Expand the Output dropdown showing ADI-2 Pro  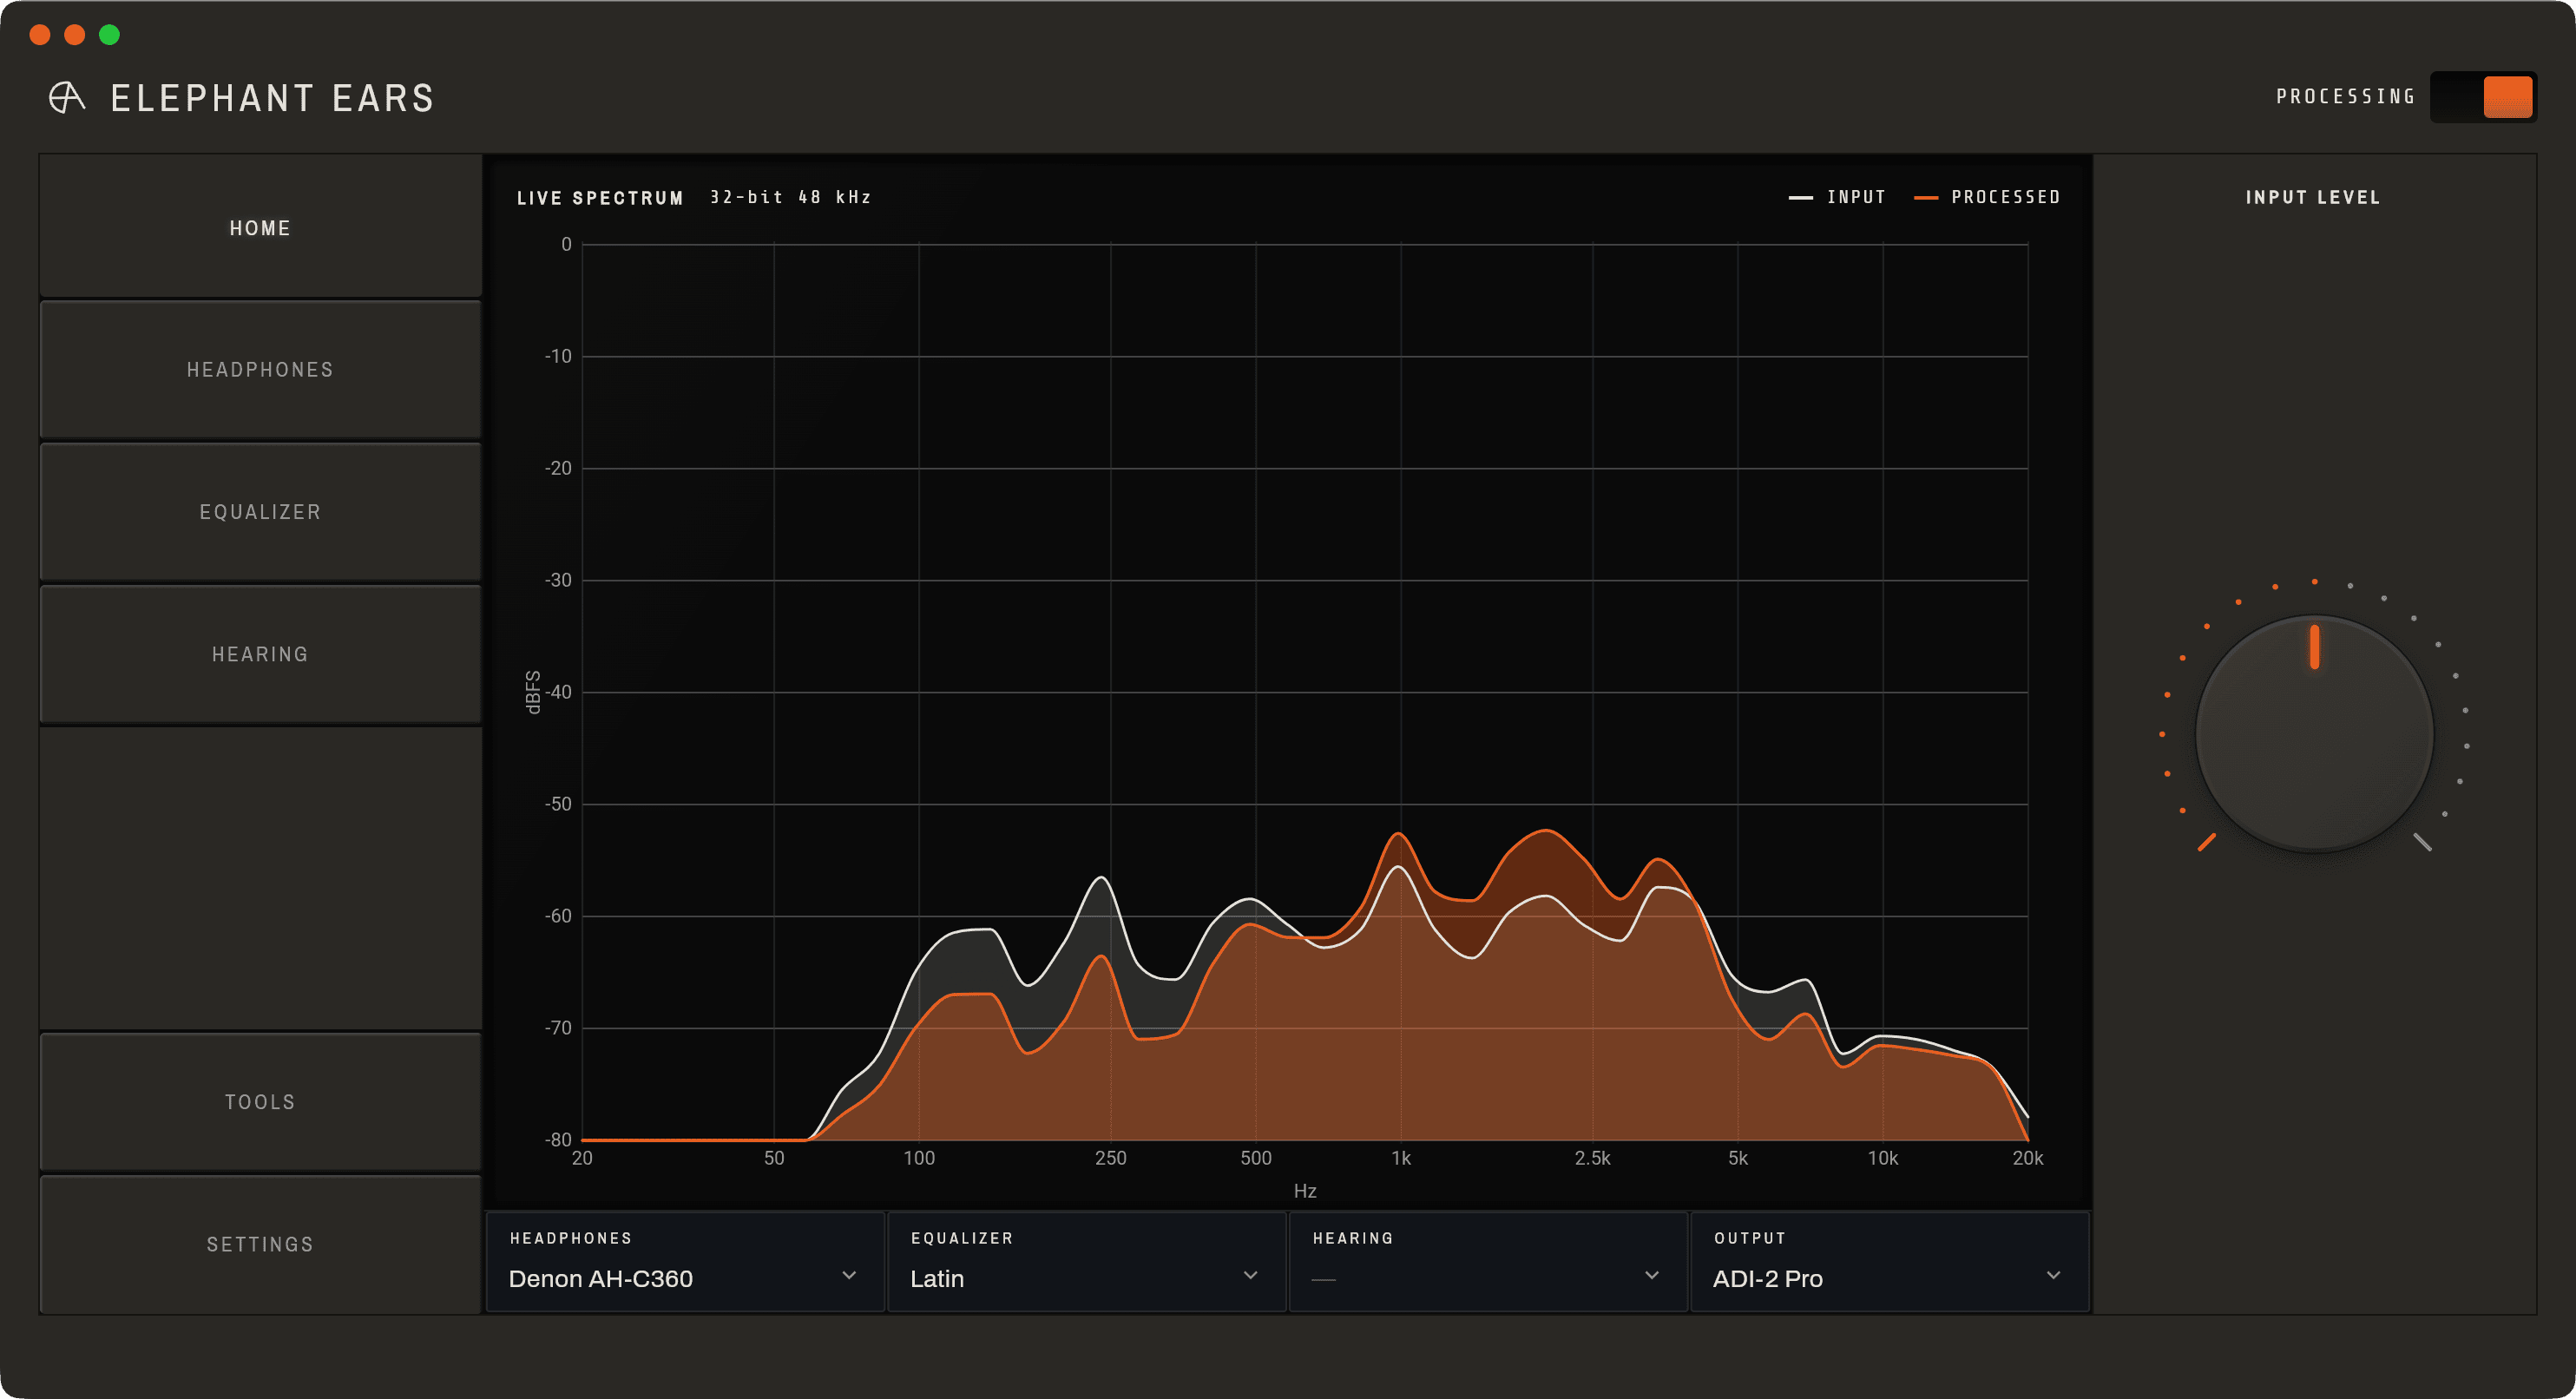[x=1890, y=1262]
